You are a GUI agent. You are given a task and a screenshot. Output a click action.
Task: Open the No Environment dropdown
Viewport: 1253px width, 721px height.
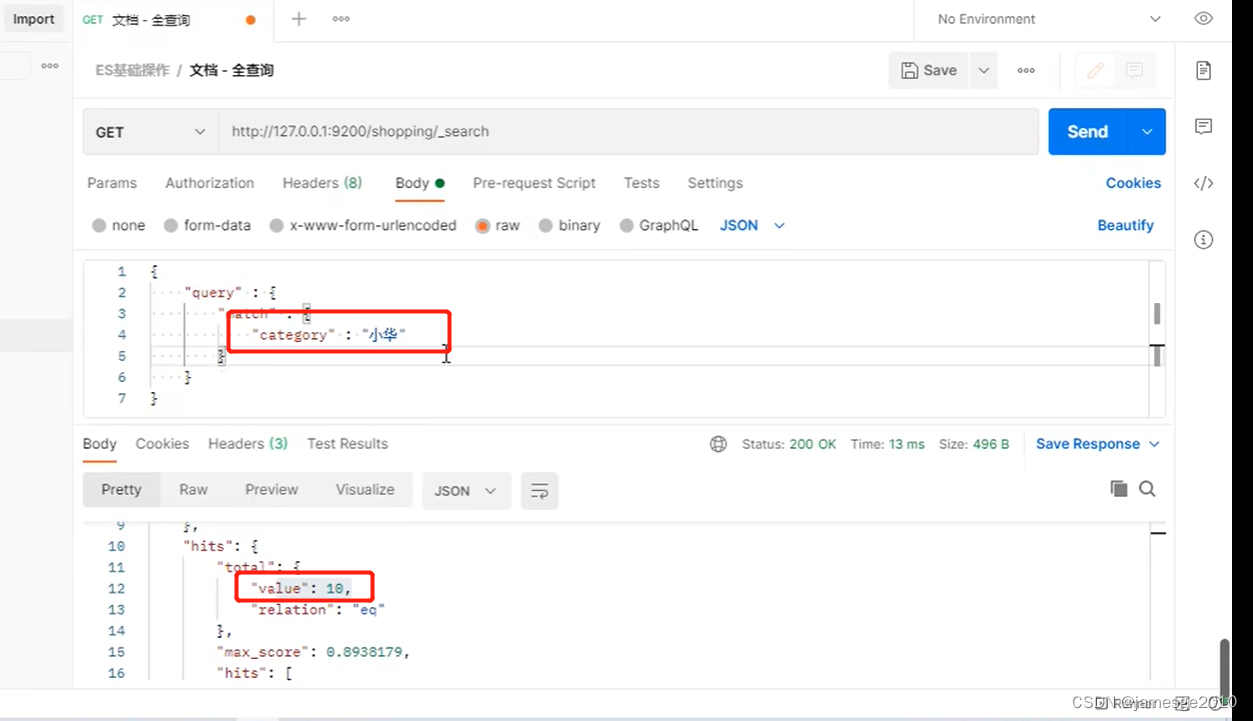point(1048,19)
